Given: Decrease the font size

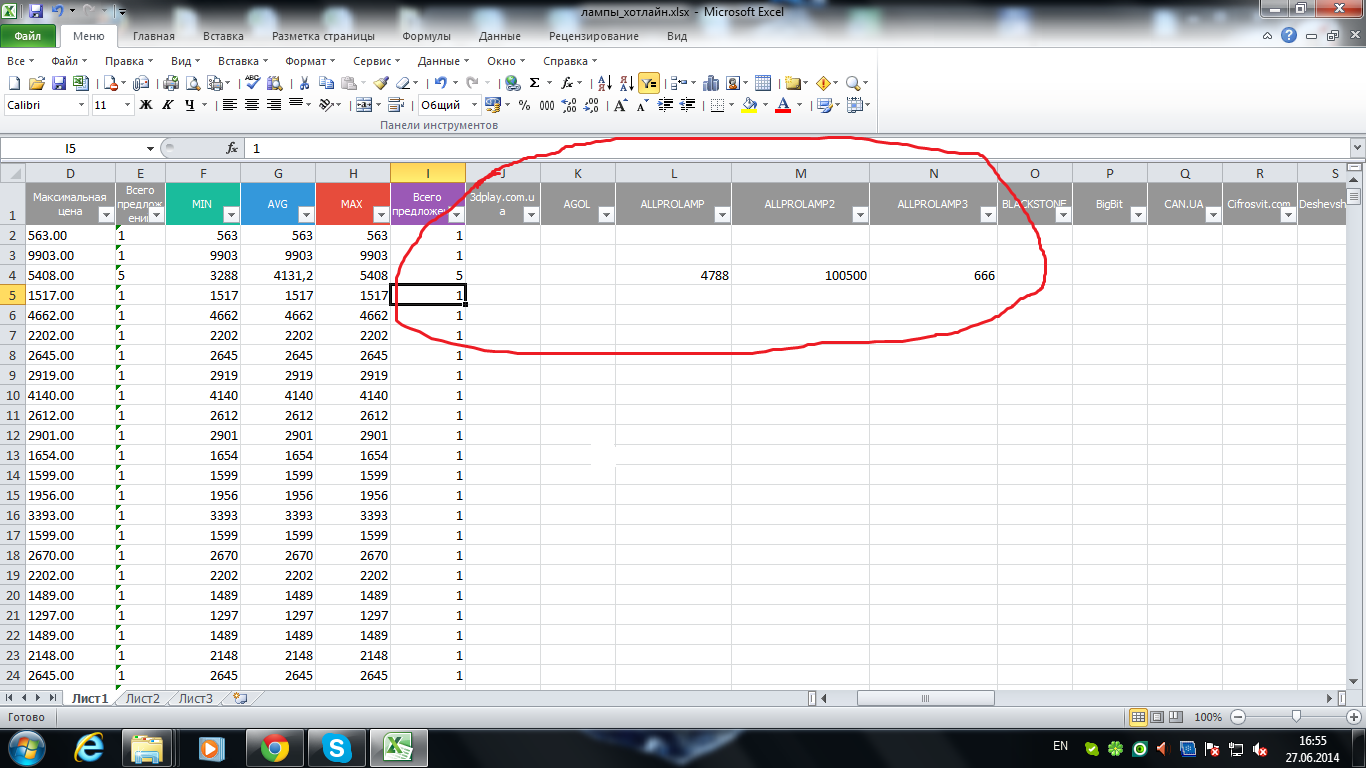Looking at the screenshot, I should (x=642, y=105).
